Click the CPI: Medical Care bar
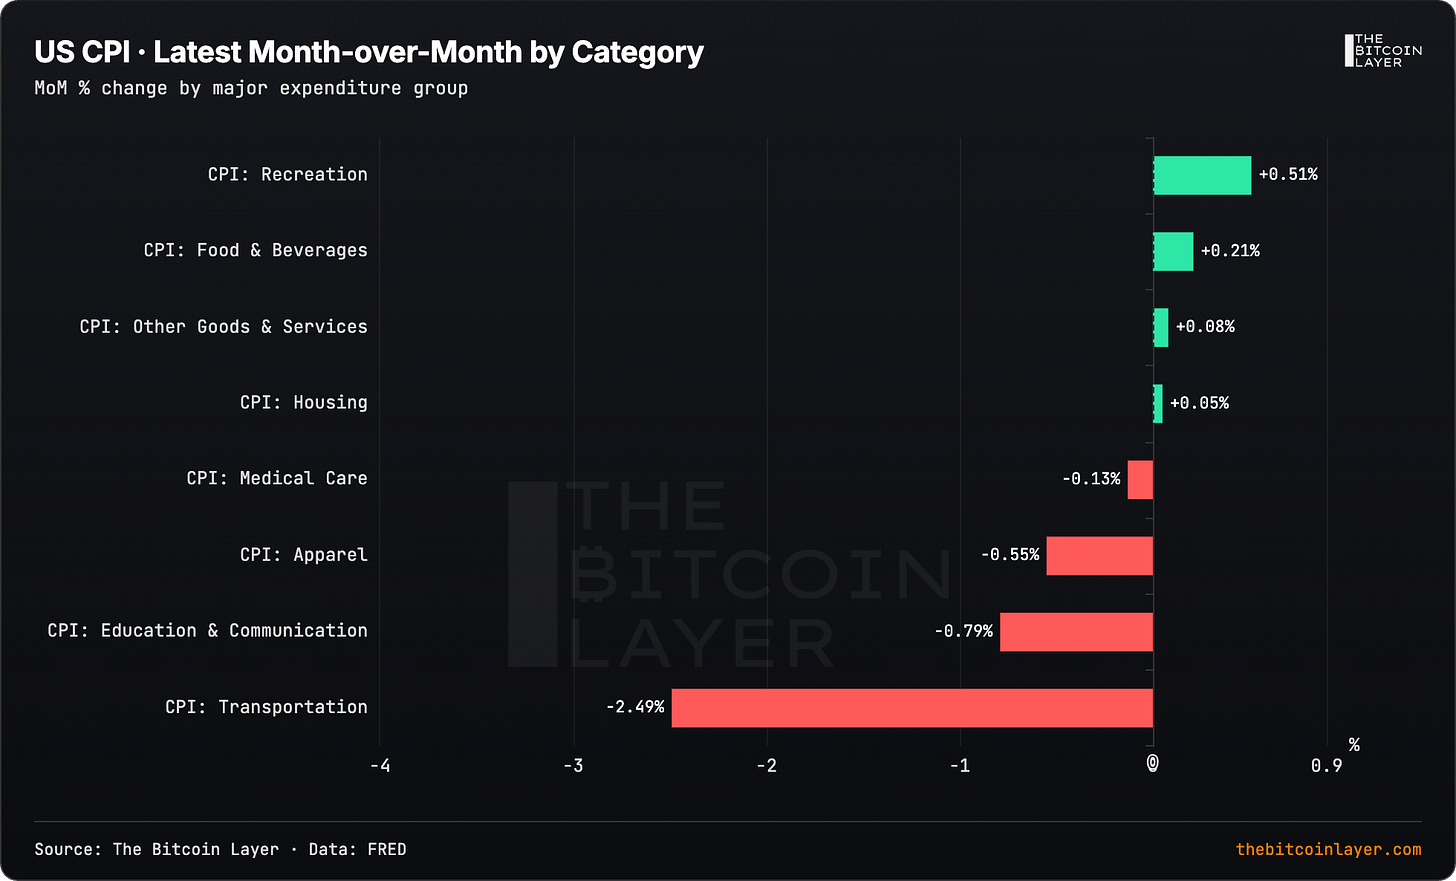 1140,480
